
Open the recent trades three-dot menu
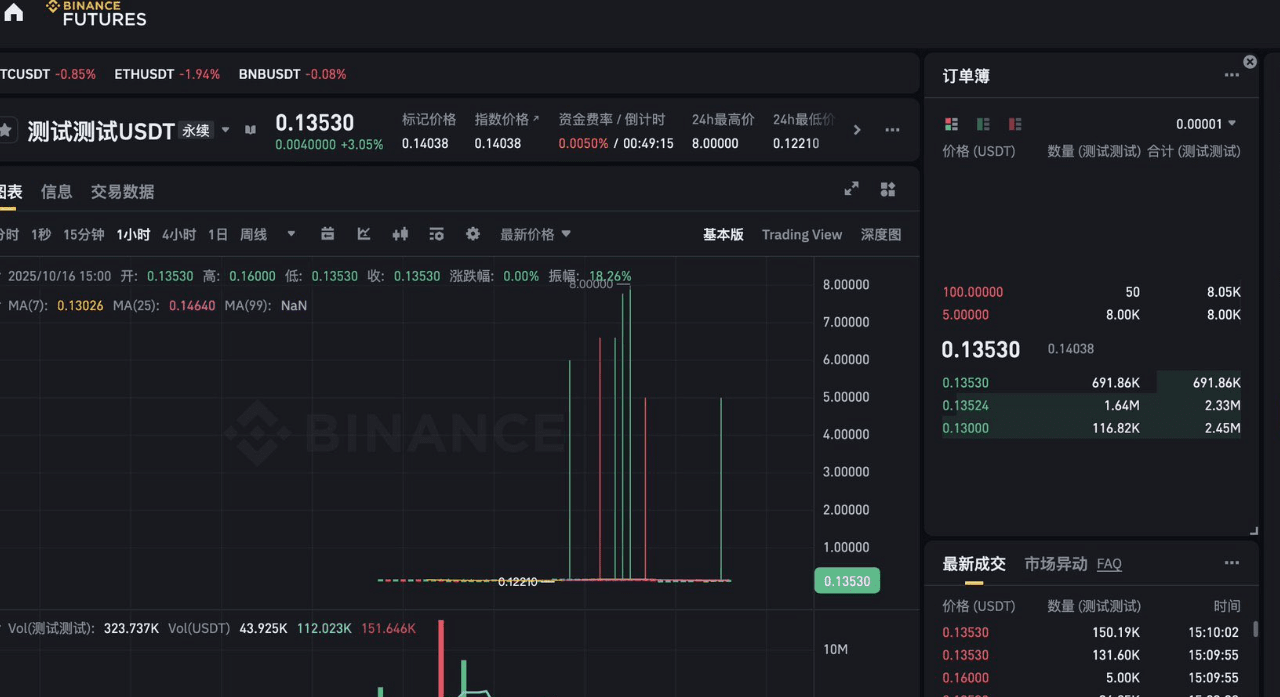(1232, 563)
